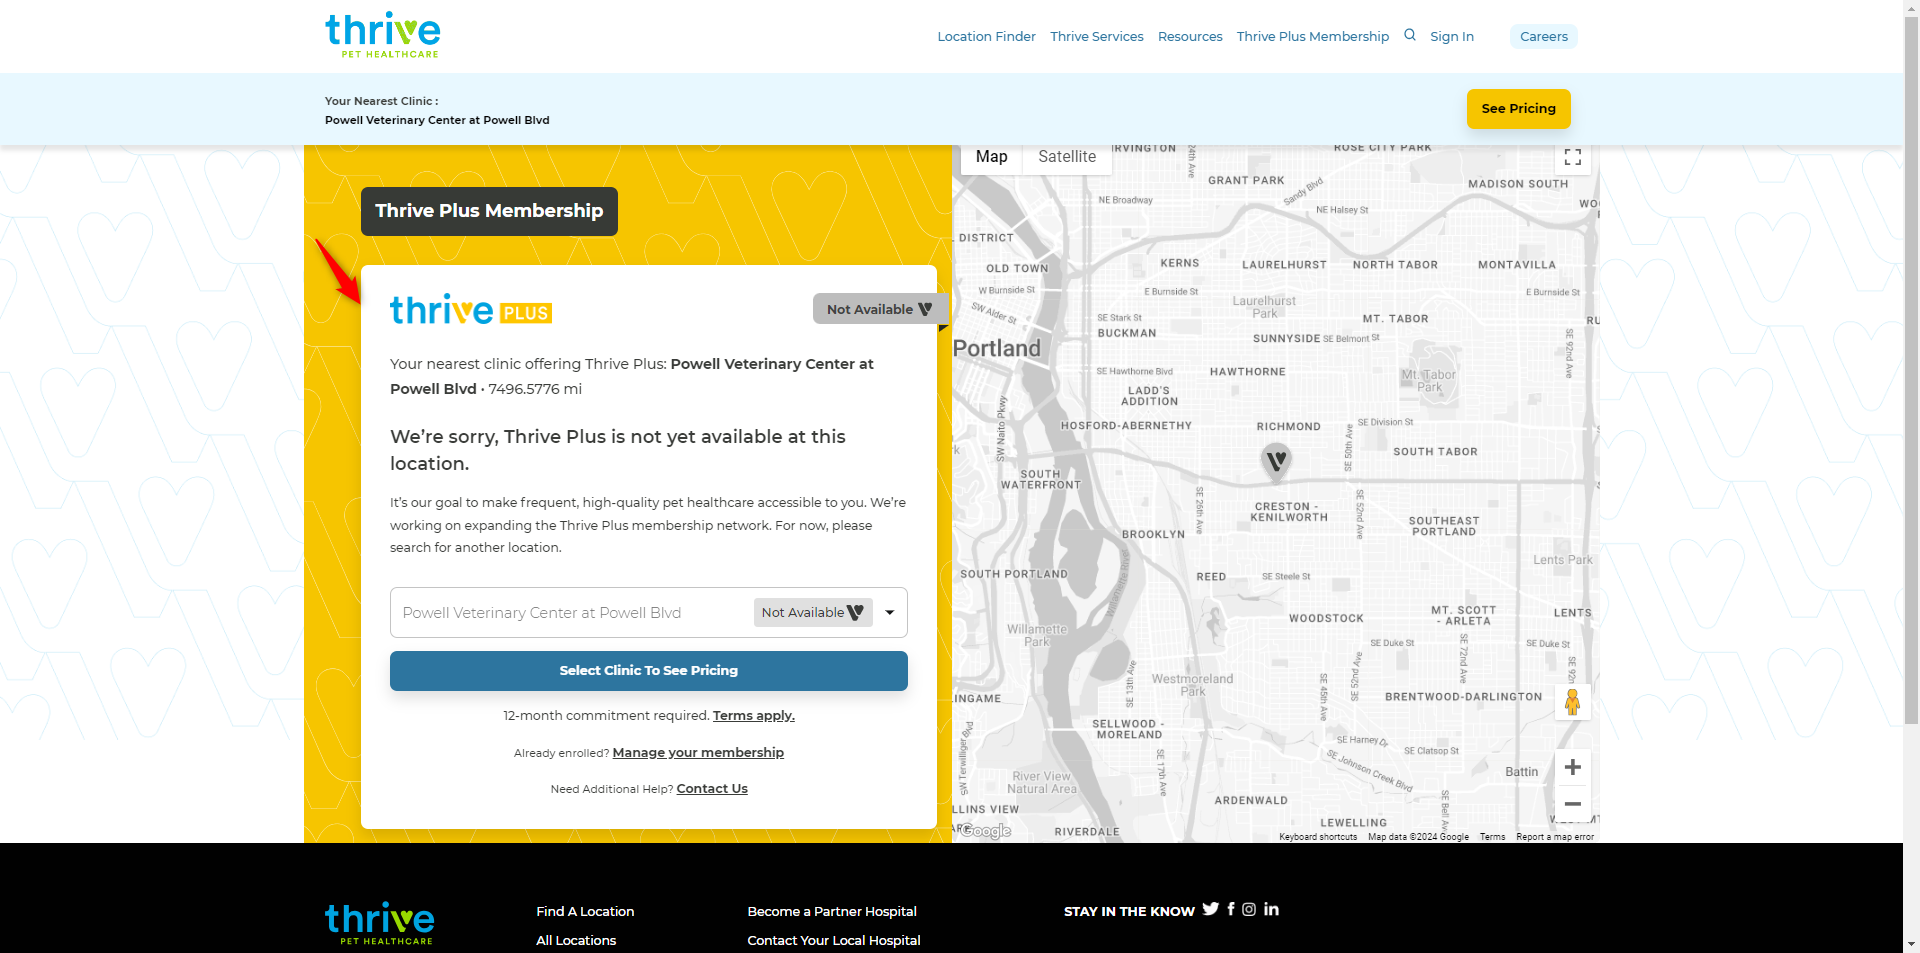Viewport: 1920px width, 953px height.
Task: Click Select Clinic To See Pricing
Action: point(649,671)
